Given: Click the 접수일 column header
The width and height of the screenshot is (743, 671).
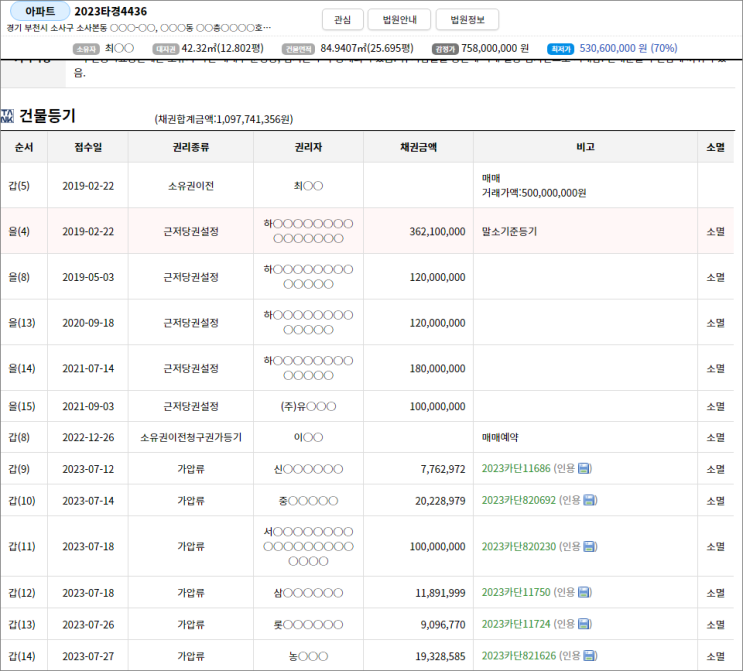Looking at the screenshot, I should [x=88, y=146].
